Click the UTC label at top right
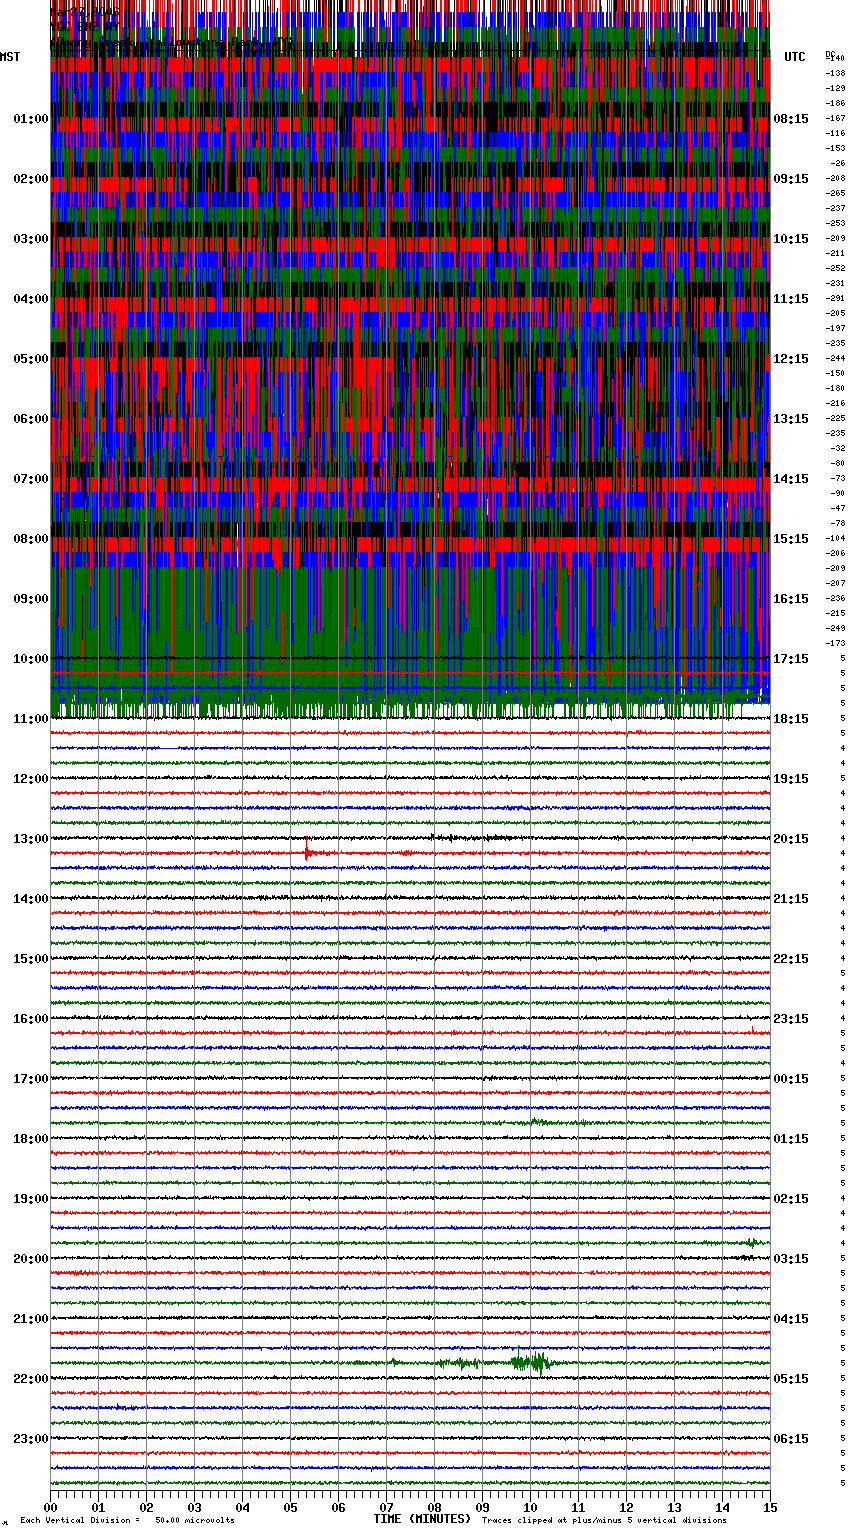 point(794,57)
